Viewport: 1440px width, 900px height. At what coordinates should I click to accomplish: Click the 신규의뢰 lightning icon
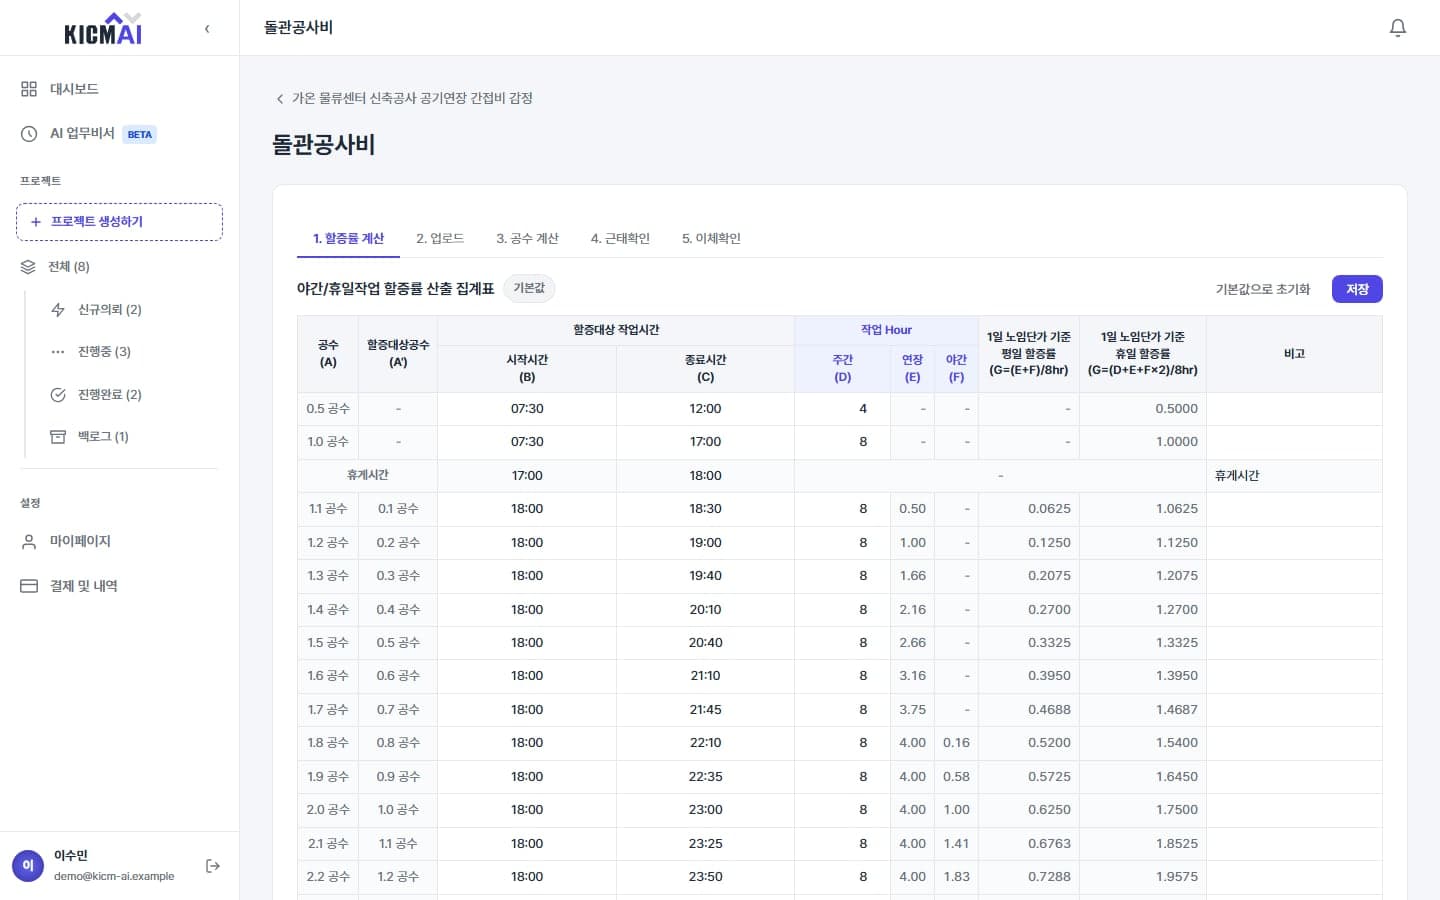[58, 310]
